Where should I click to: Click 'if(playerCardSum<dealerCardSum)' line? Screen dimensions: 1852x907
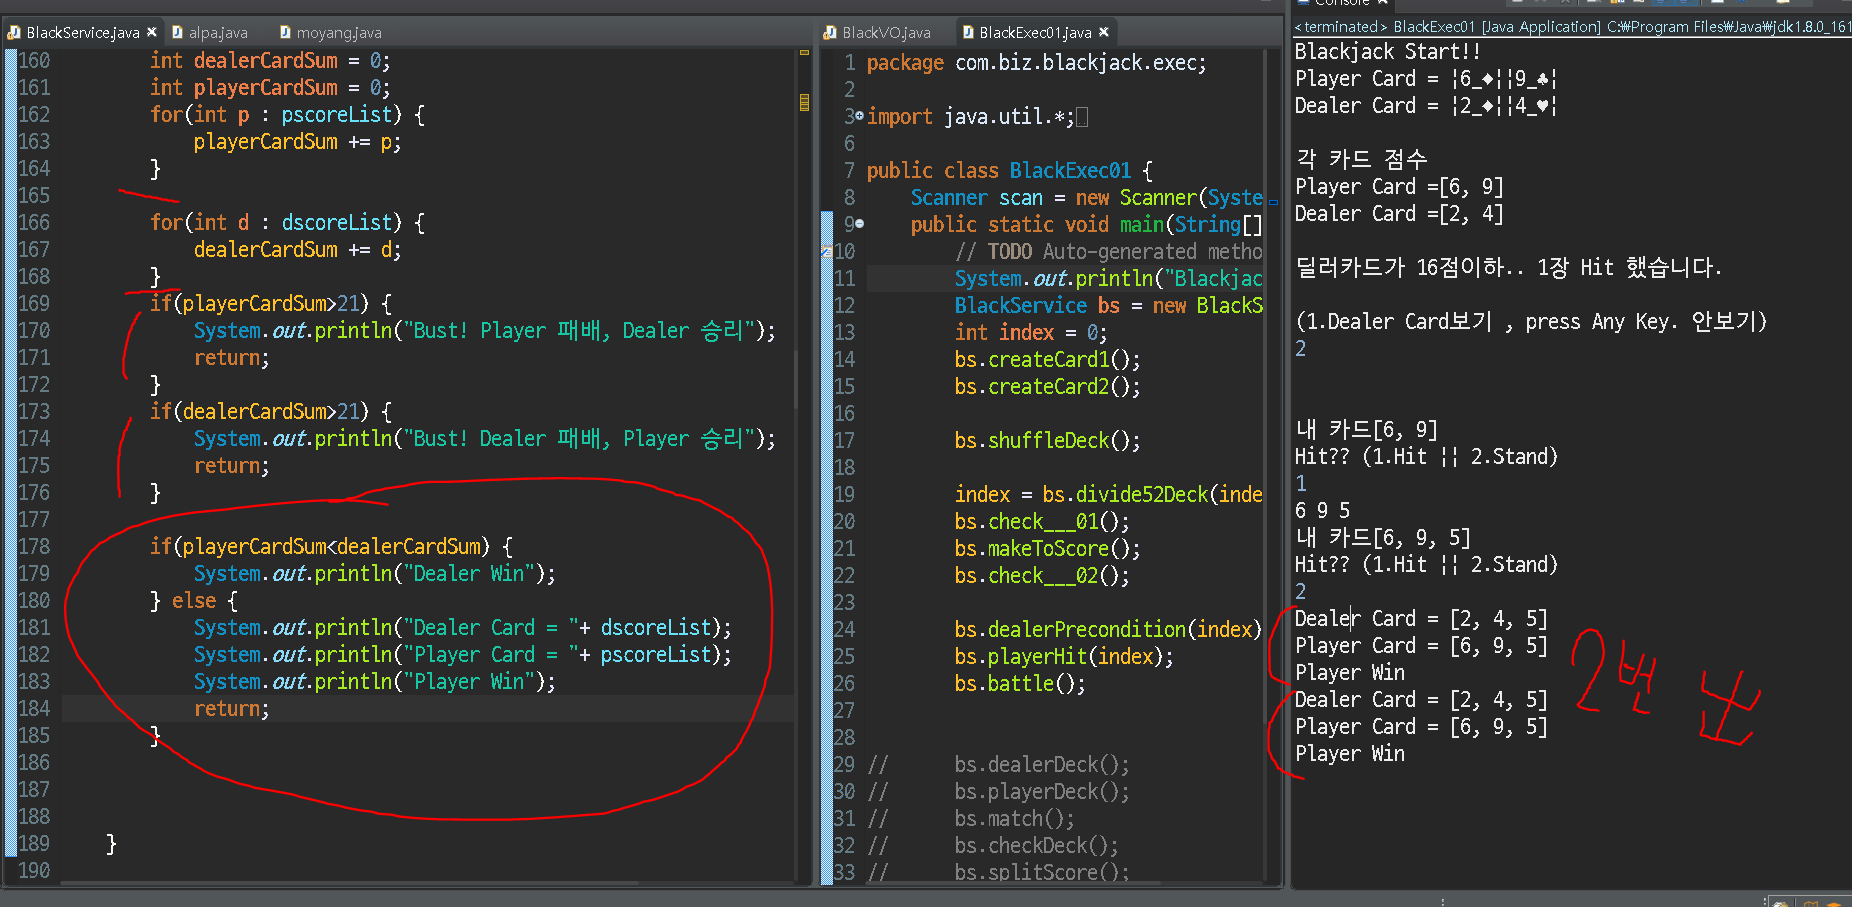331,546
